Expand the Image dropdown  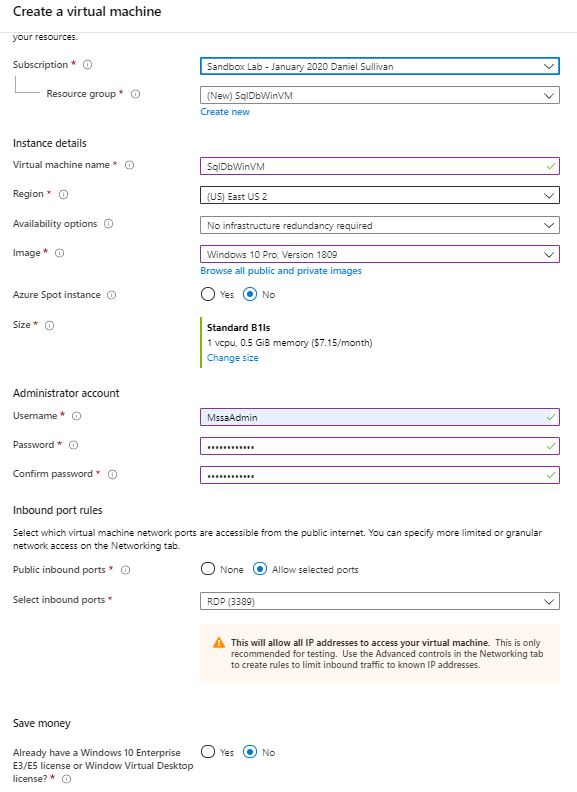pos(379,254)
